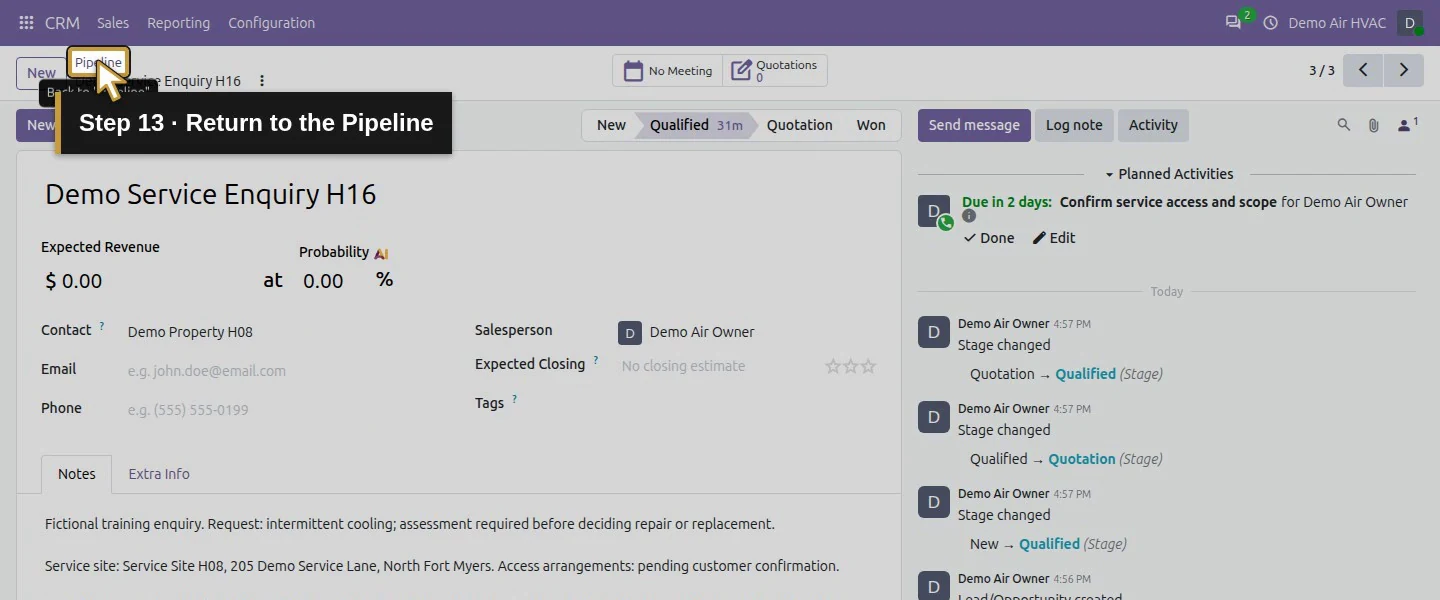Open the Tags selection field
The image size is (1440, 600).
point(748,404)
